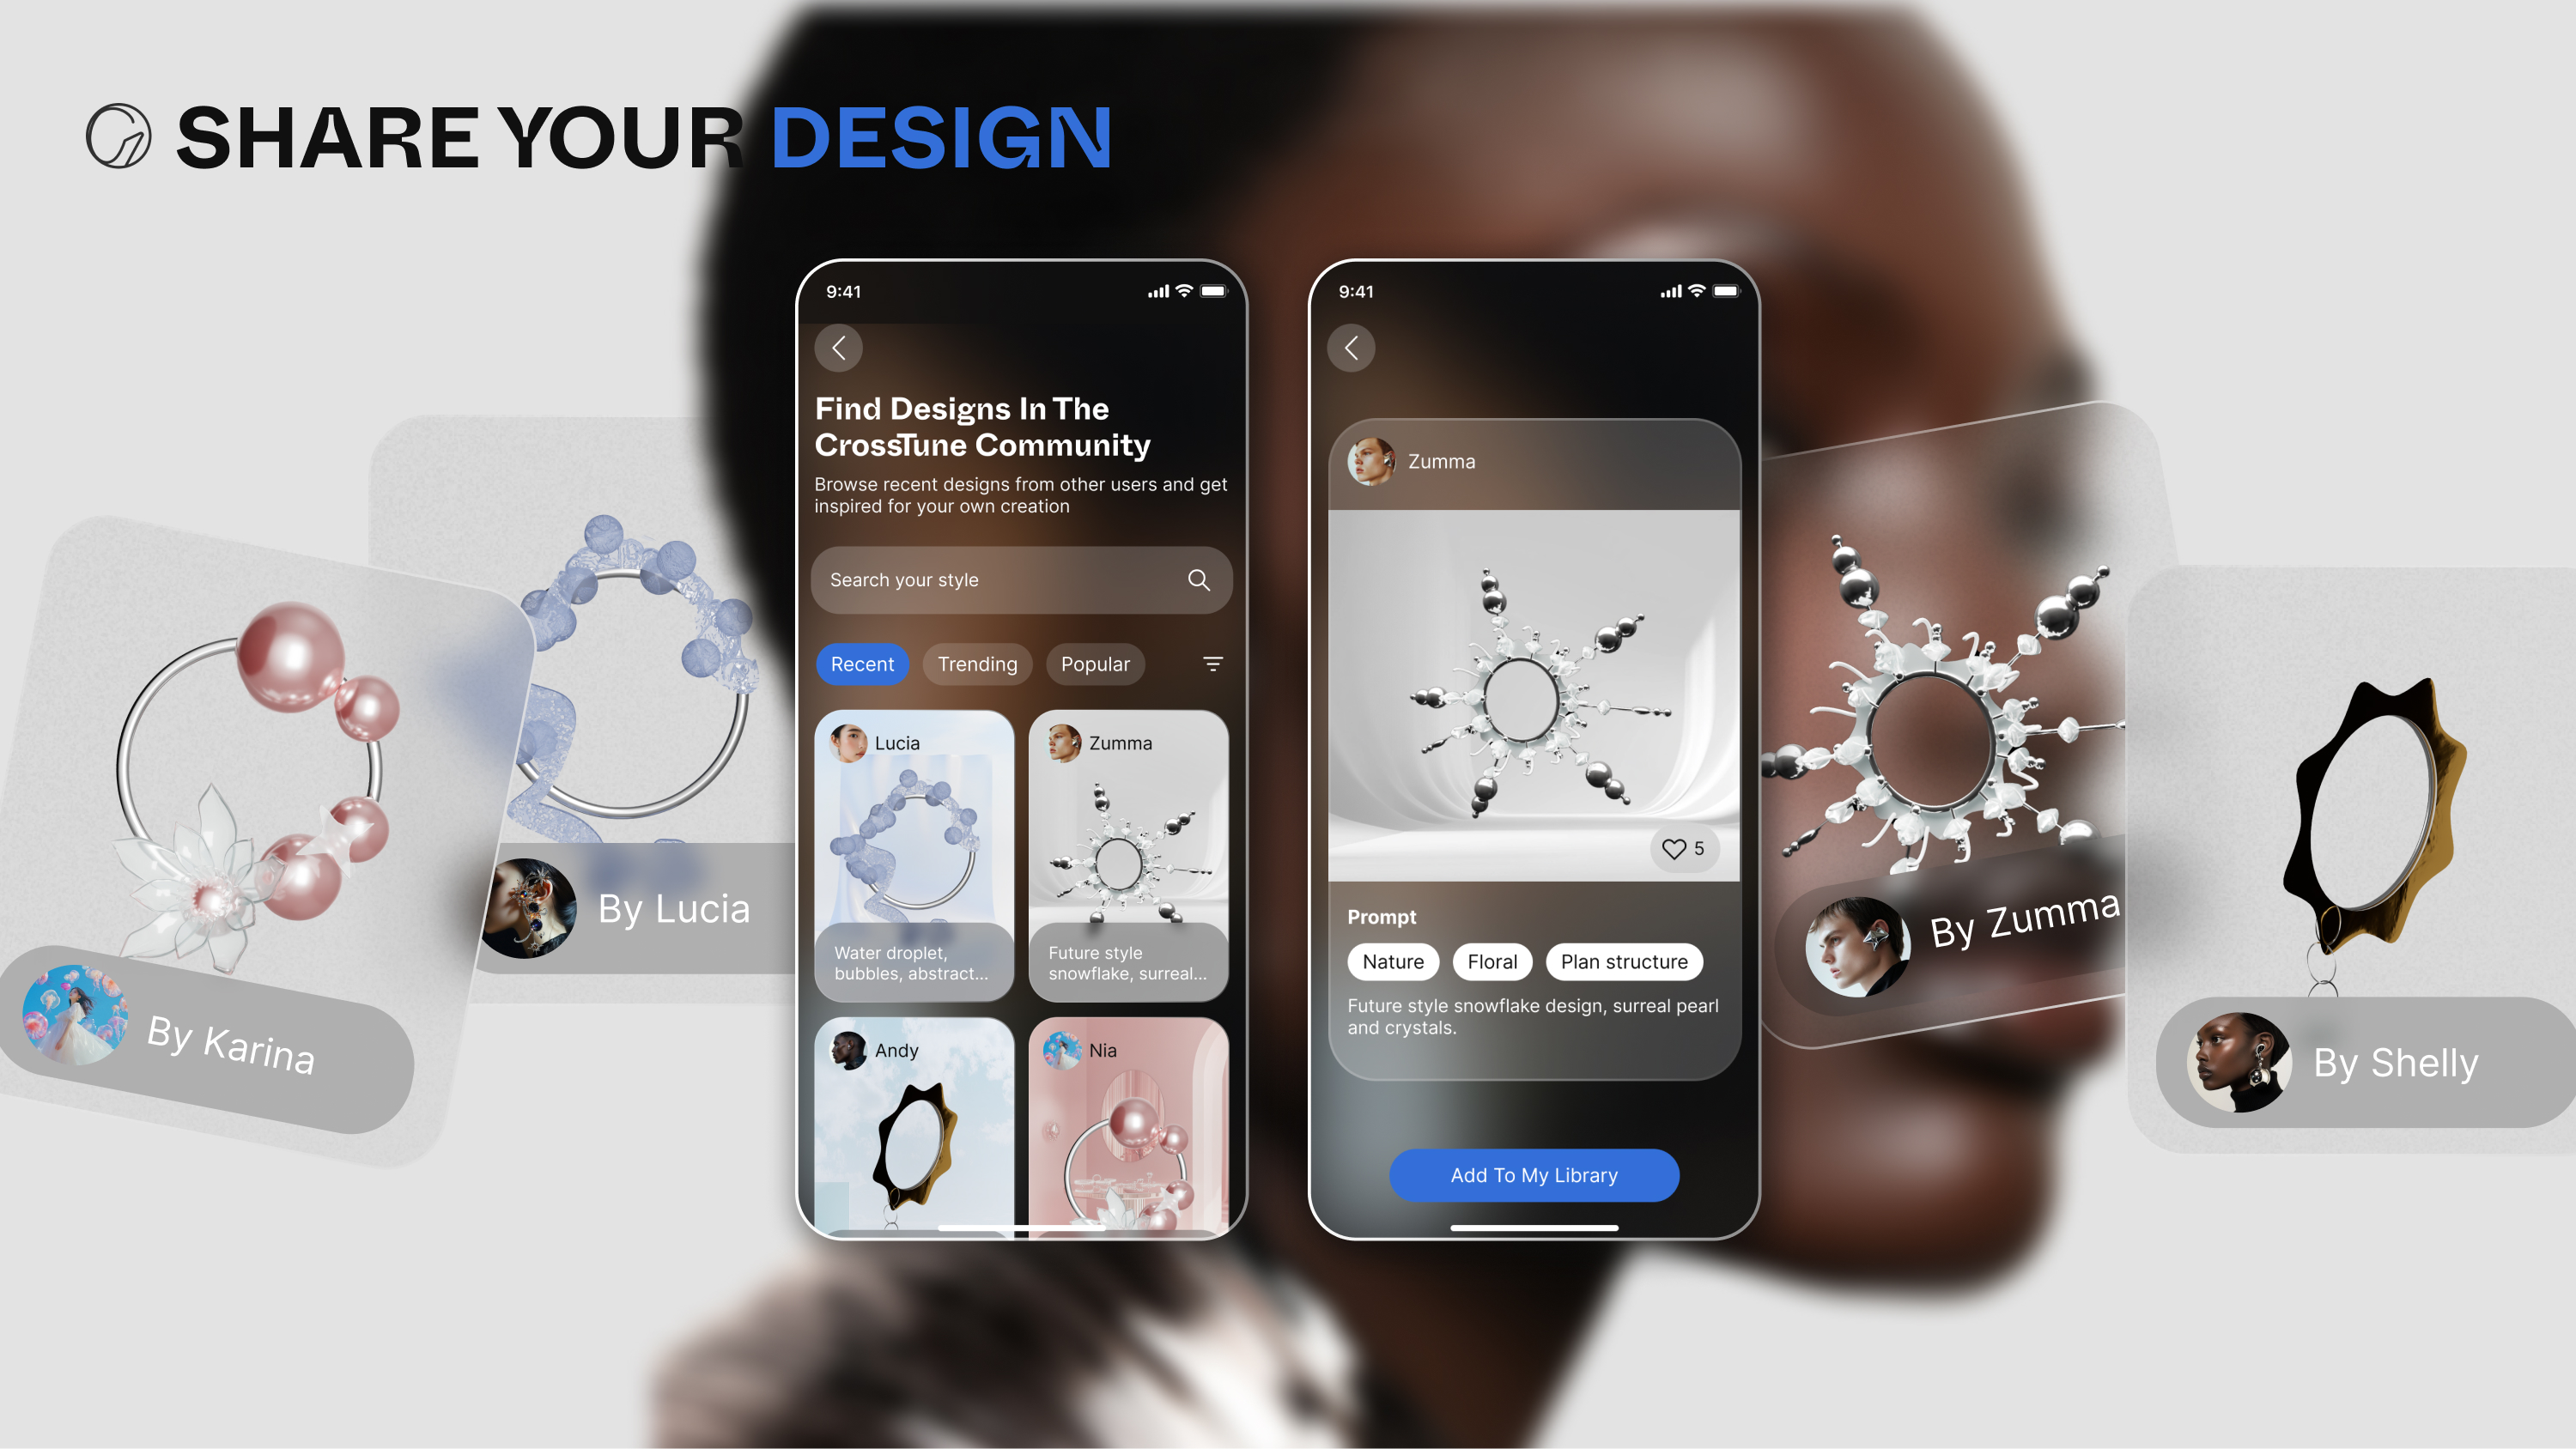Screen dimensions: 2576x1449
Task: Select the Recent tab in community
Action: pos(861,662)
